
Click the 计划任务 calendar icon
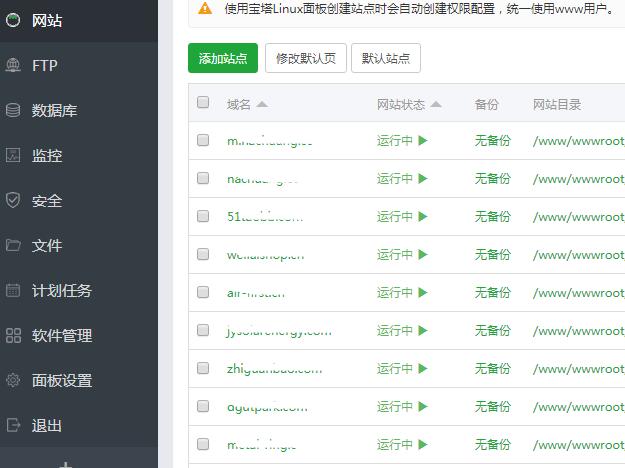(13, 291)
